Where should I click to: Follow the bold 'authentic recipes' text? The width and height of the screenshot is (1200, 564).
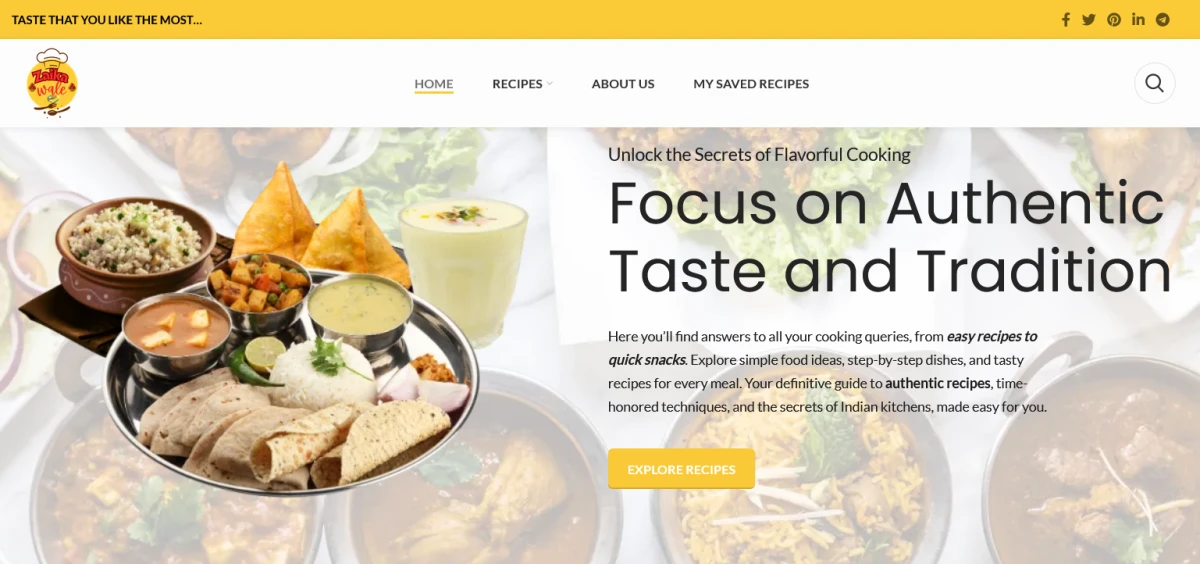(x=938, y=383)
